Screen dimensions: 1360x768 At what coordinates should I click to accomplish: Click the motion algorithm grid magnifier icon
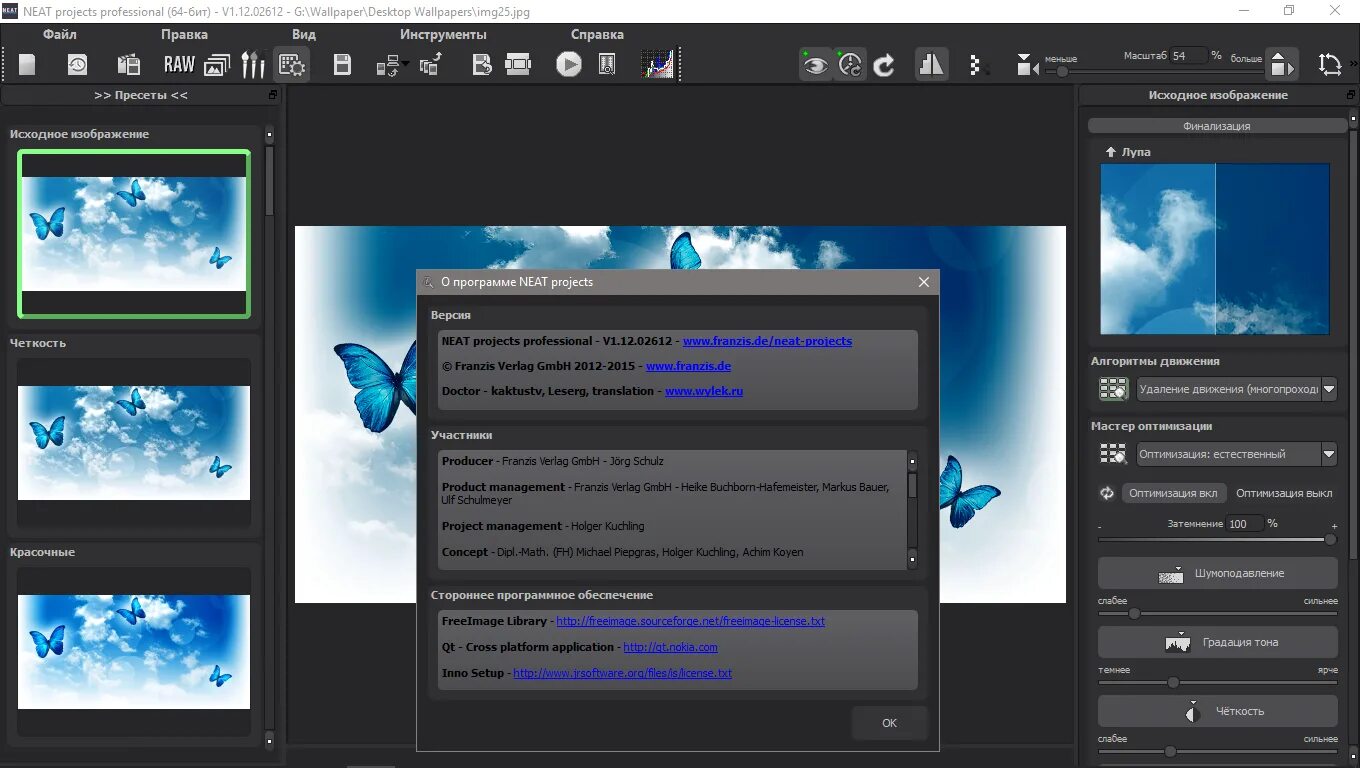[1113, 389]
